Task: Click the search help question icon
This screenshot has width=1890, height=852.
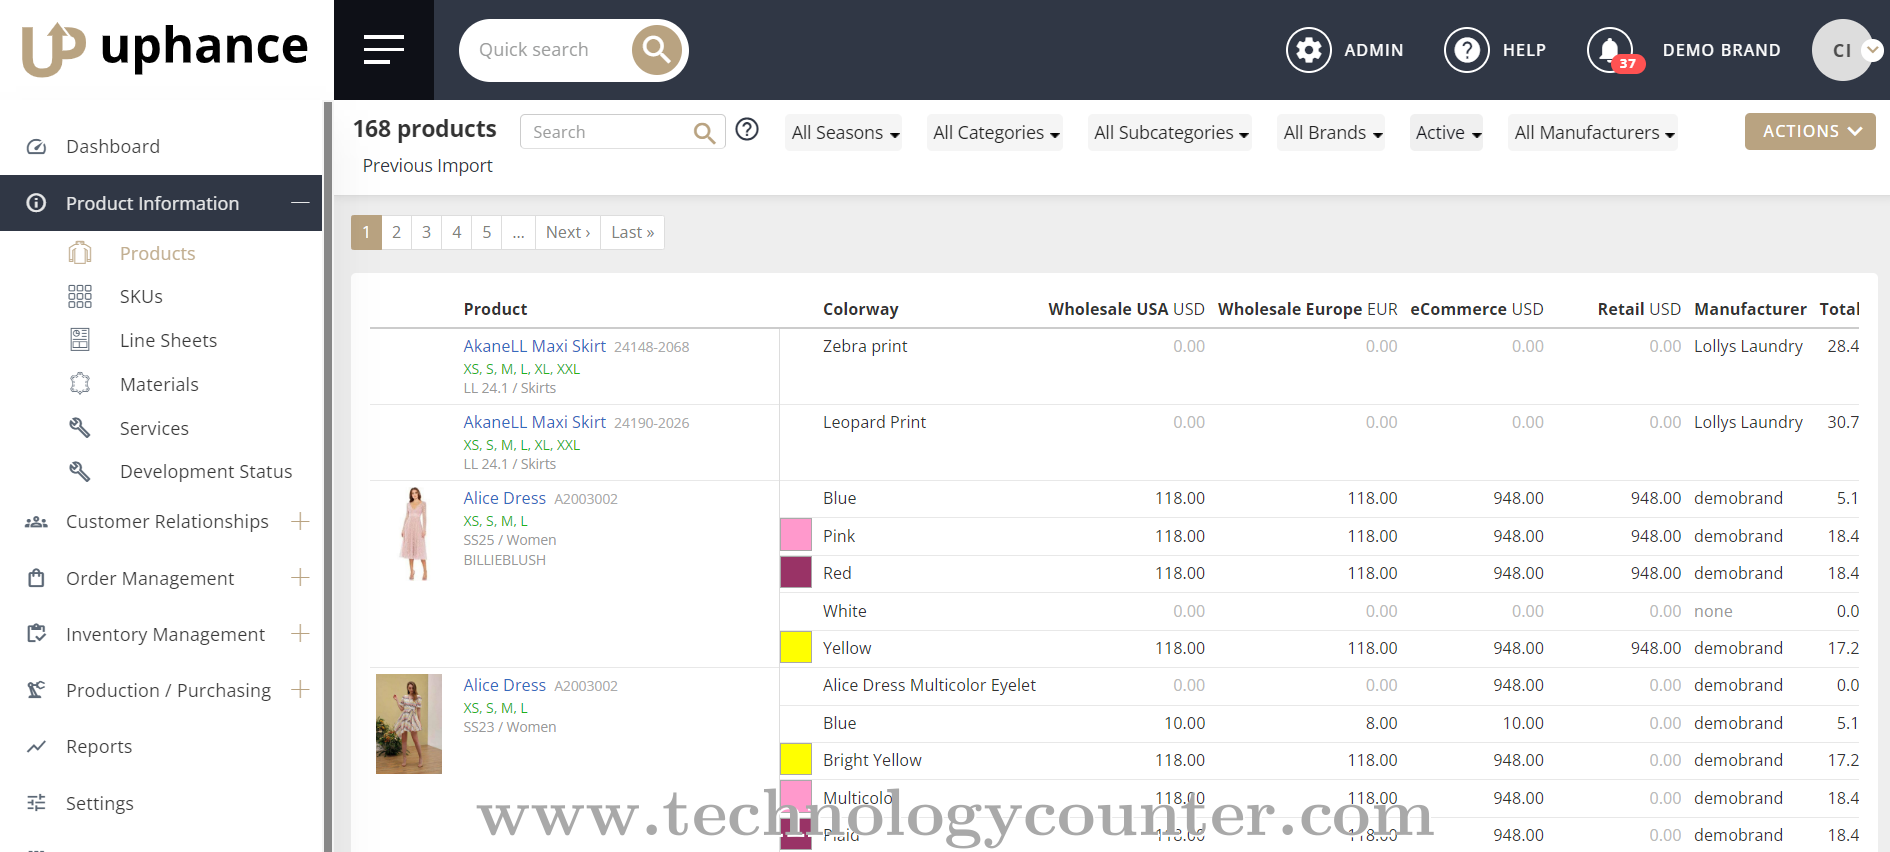Action: 747,130
